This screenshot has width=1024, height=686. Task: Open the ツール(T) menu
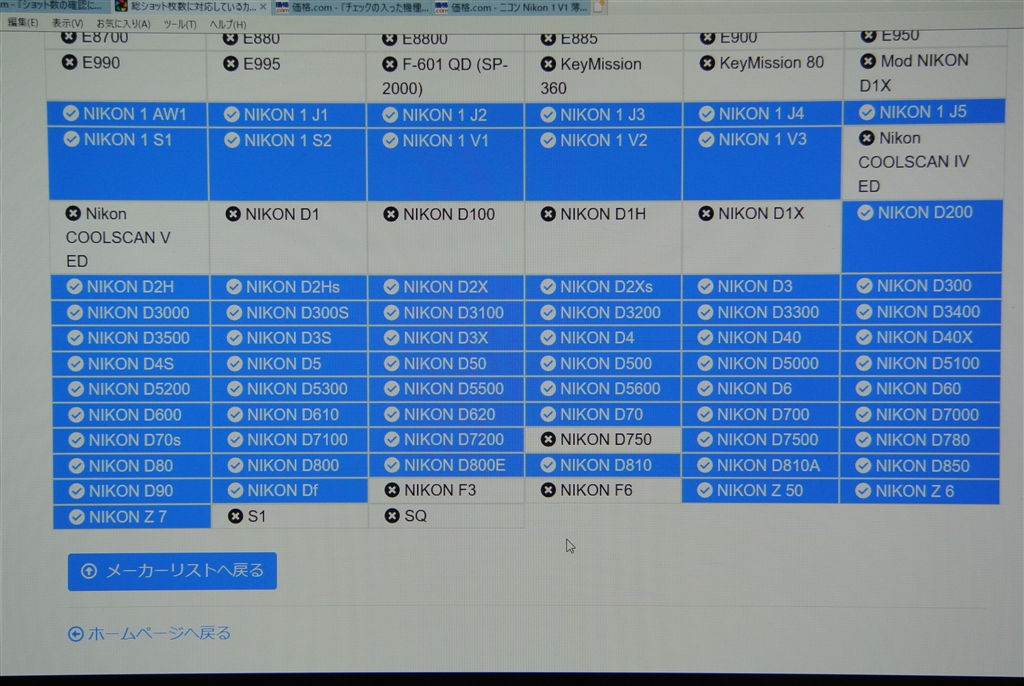coord(180,24)
